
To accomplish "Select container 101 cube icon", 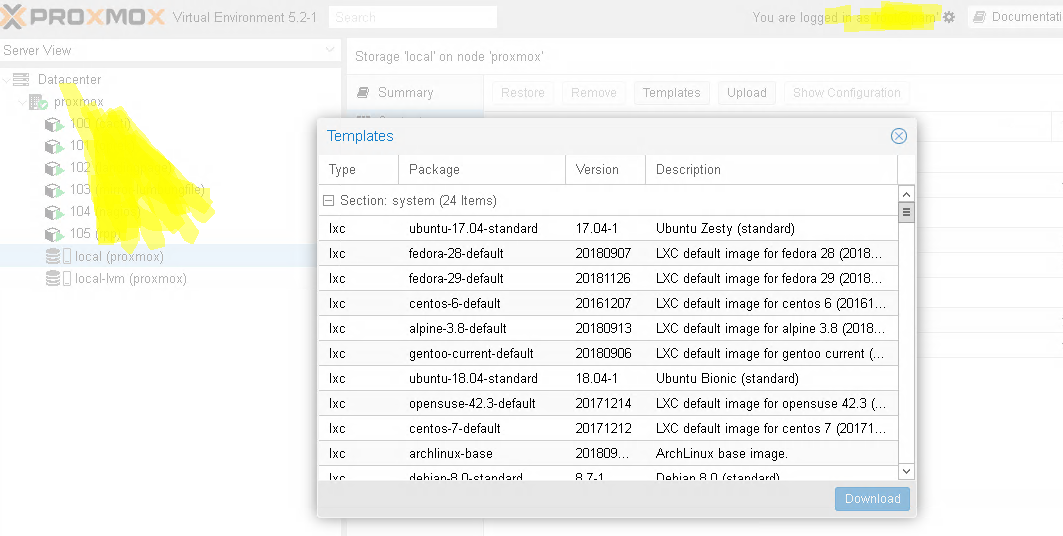I will 54,146.
